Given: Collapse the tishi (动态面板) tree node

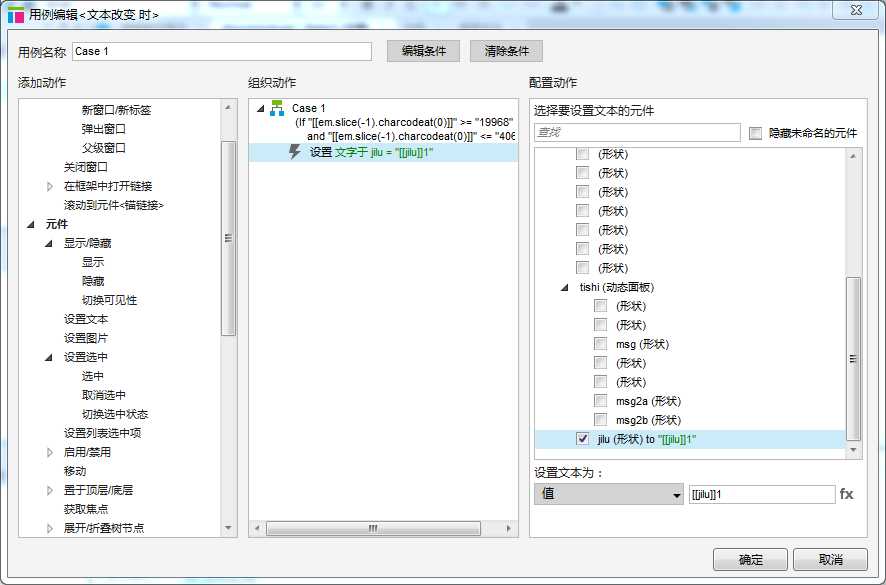Looking at the screenshot, I should coord(565,287).
